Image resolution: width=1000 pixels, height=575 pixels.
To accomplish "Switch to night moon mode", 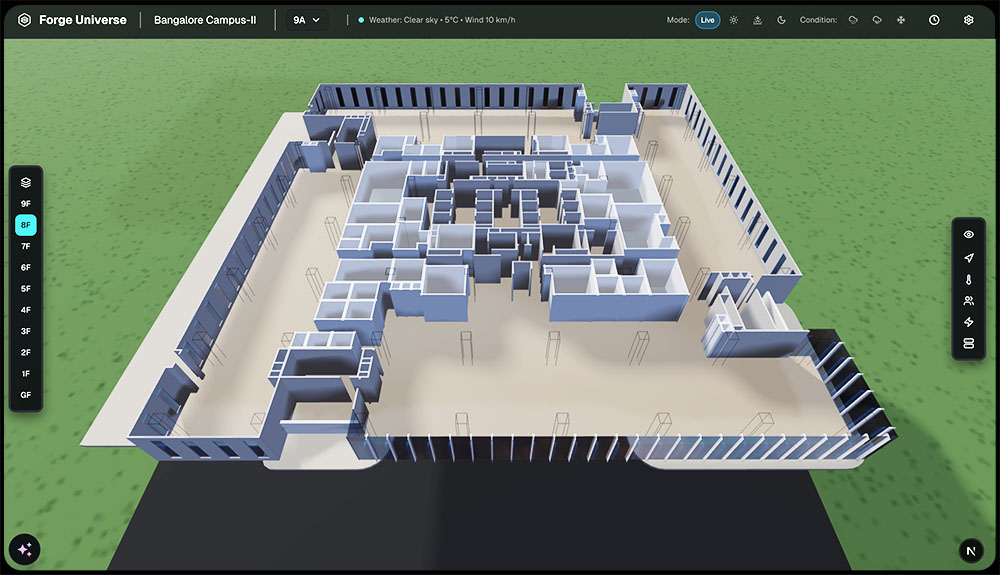I will point(781,20).
